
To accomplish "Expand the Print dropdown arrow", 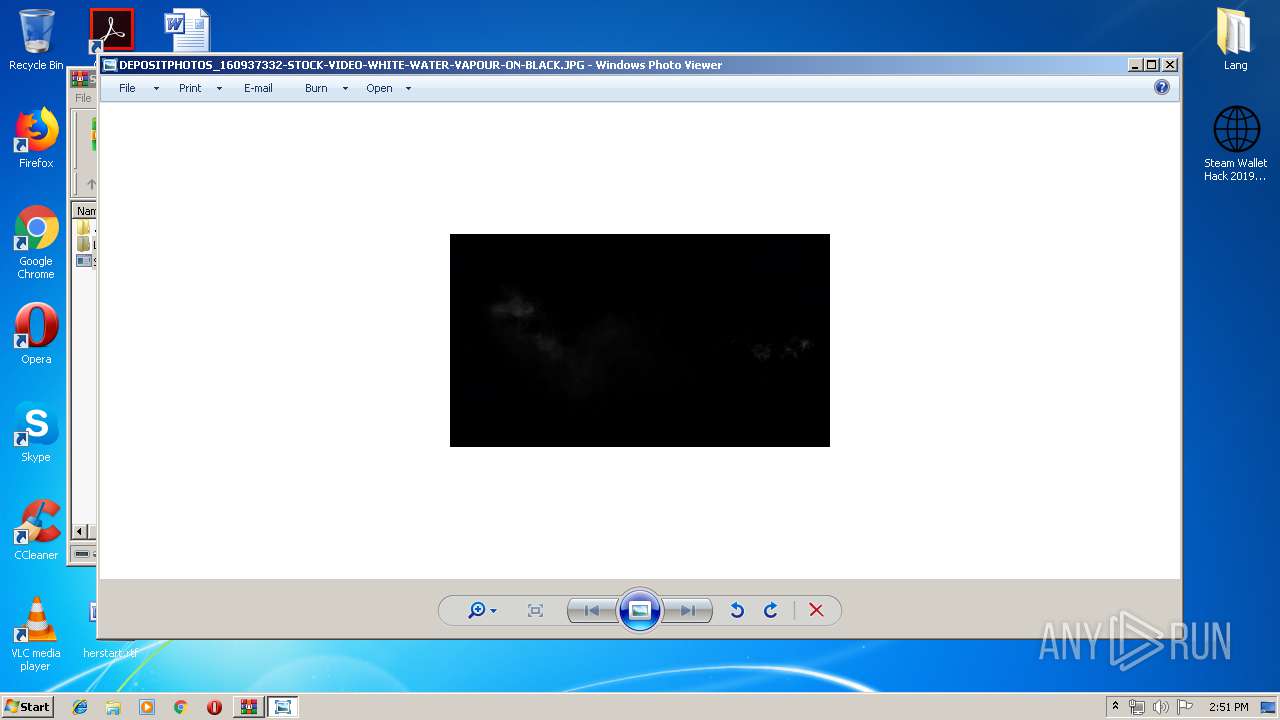I will [x=219, y=89].
